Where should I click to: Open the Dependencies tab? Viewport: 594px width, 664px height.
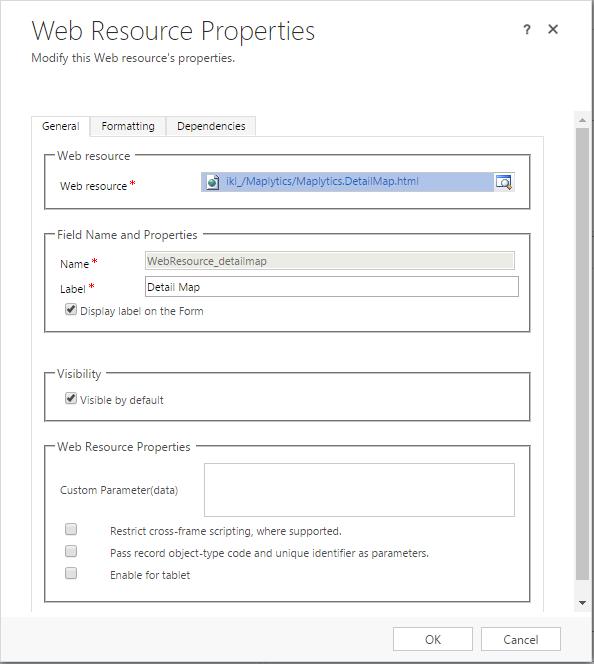211,126
